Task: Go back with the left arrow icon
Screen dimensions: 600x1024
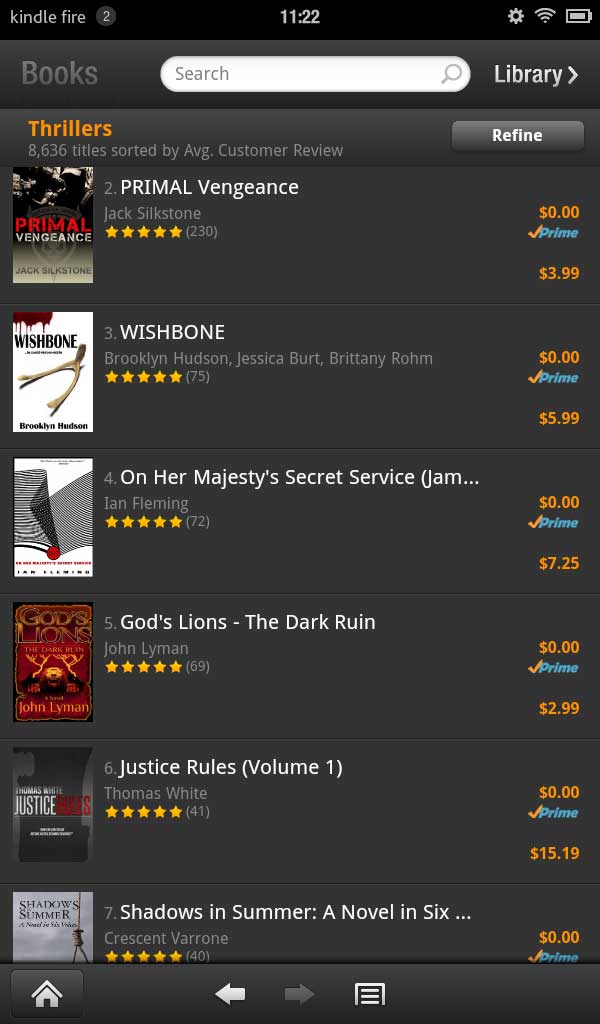Action: tap(230, 994)
